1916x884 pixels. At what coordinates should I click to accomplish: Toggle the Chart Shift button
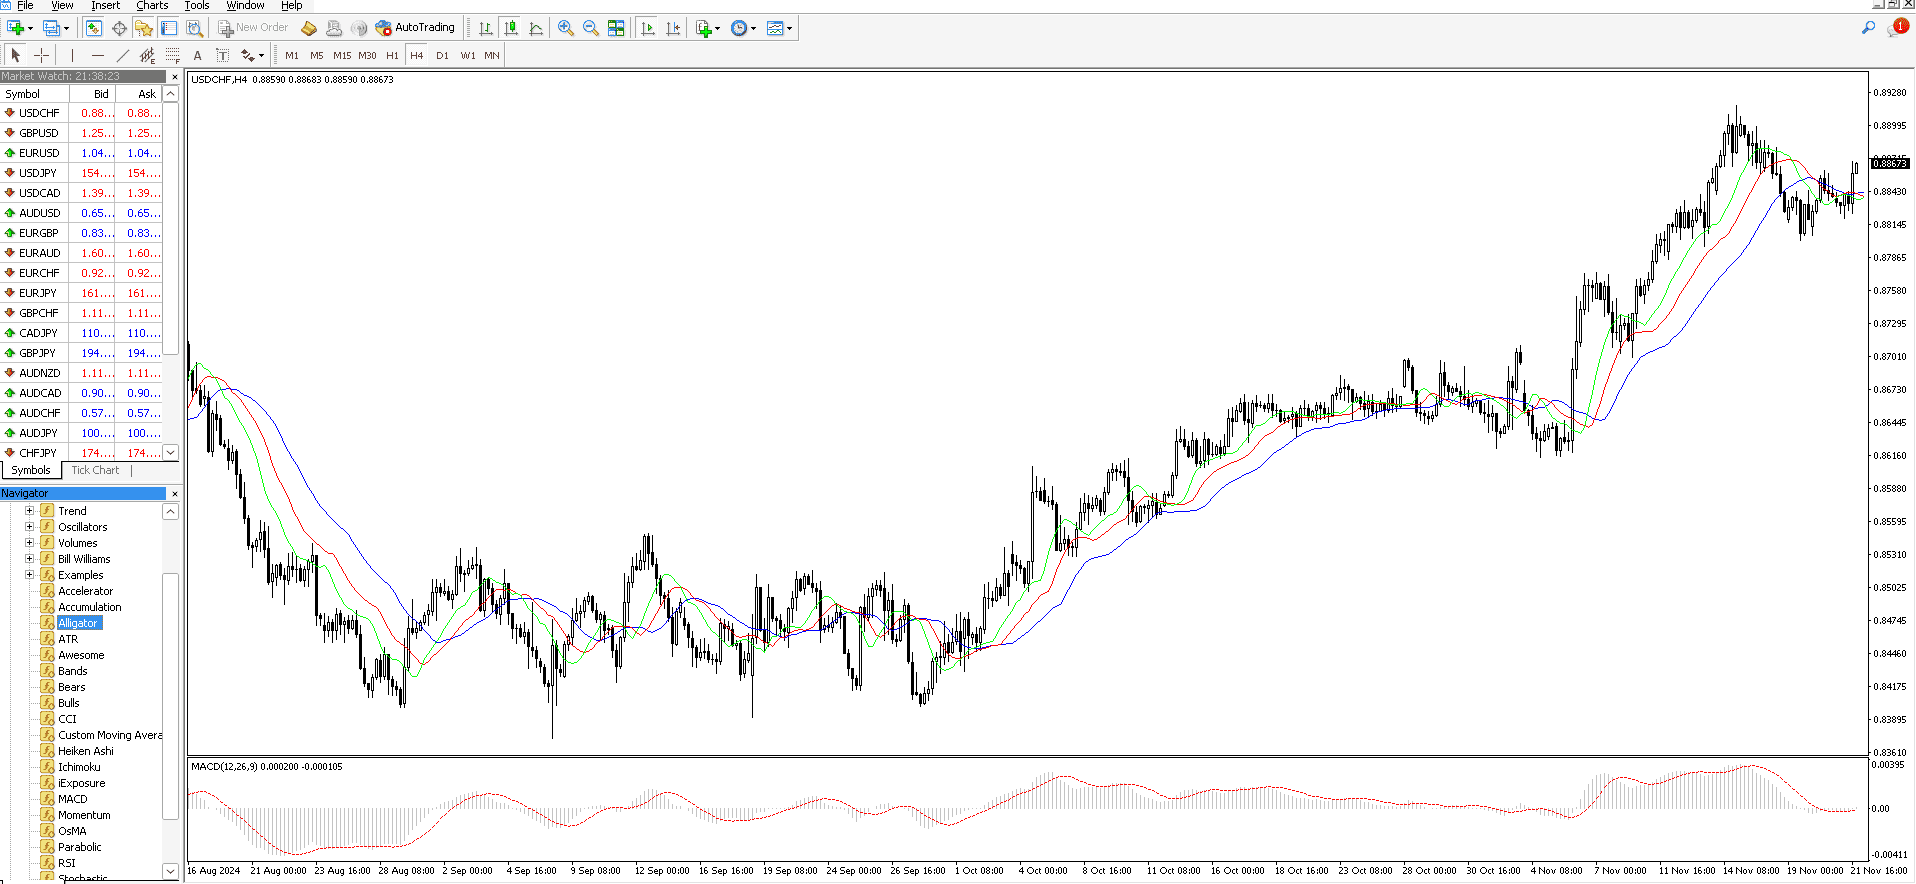coord(673,28)
